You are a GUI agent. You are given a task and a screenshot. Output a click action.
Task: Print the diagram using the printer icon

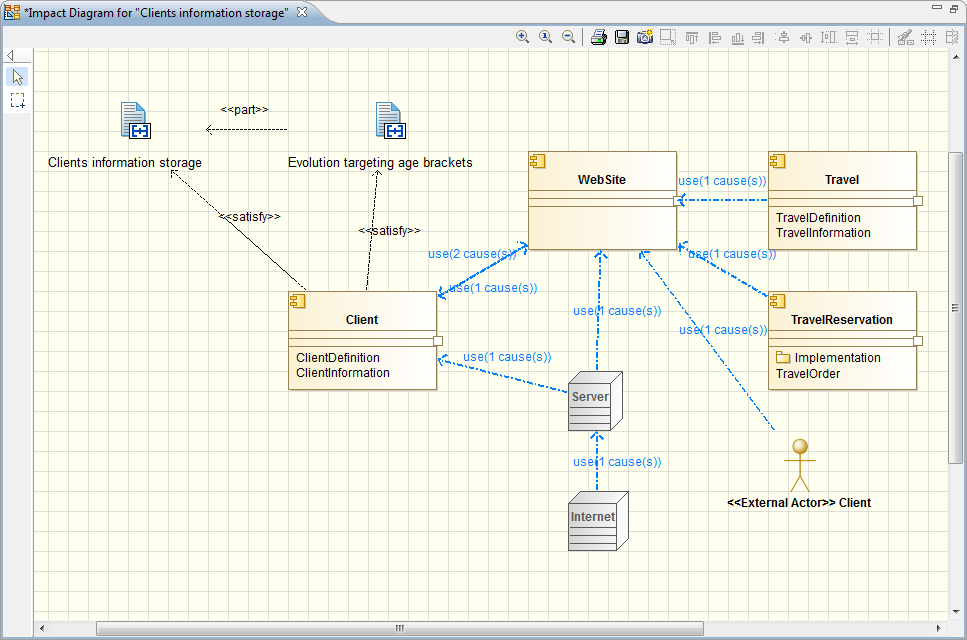click(x=598, y=37)
